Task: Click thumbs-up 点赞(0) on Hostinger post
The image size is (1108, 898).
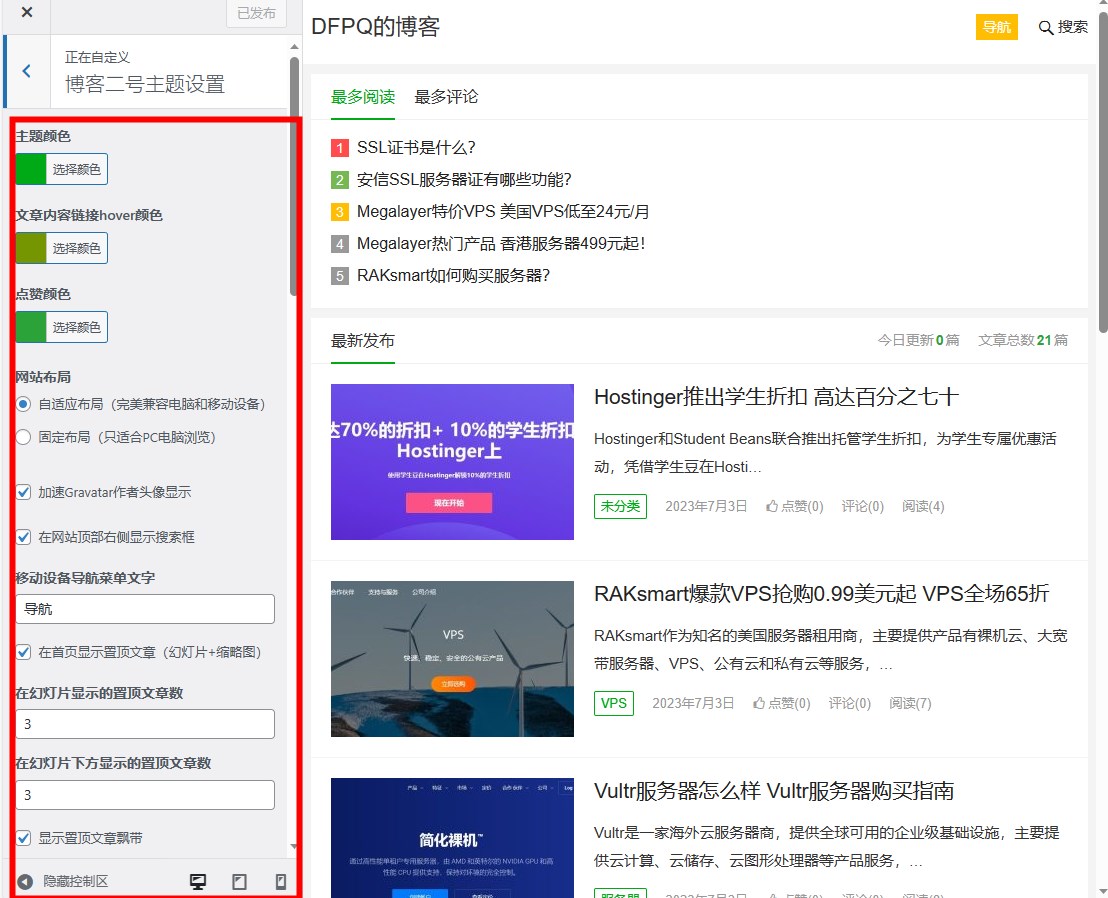Action: tap(795, 506)
